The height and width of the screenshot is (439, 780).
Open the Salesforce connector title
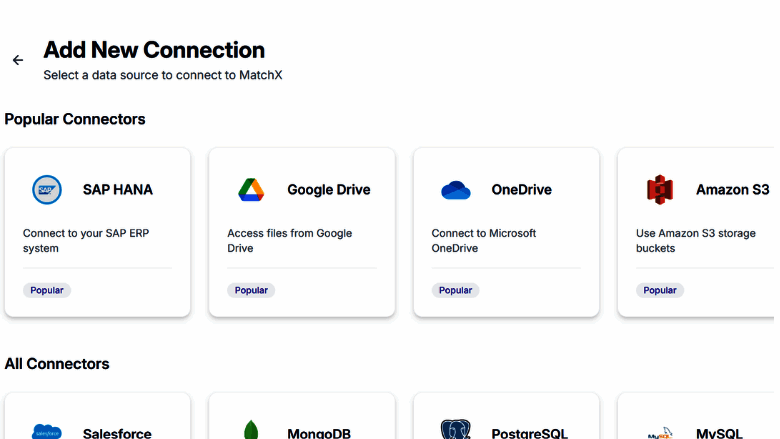pos(117,433)
